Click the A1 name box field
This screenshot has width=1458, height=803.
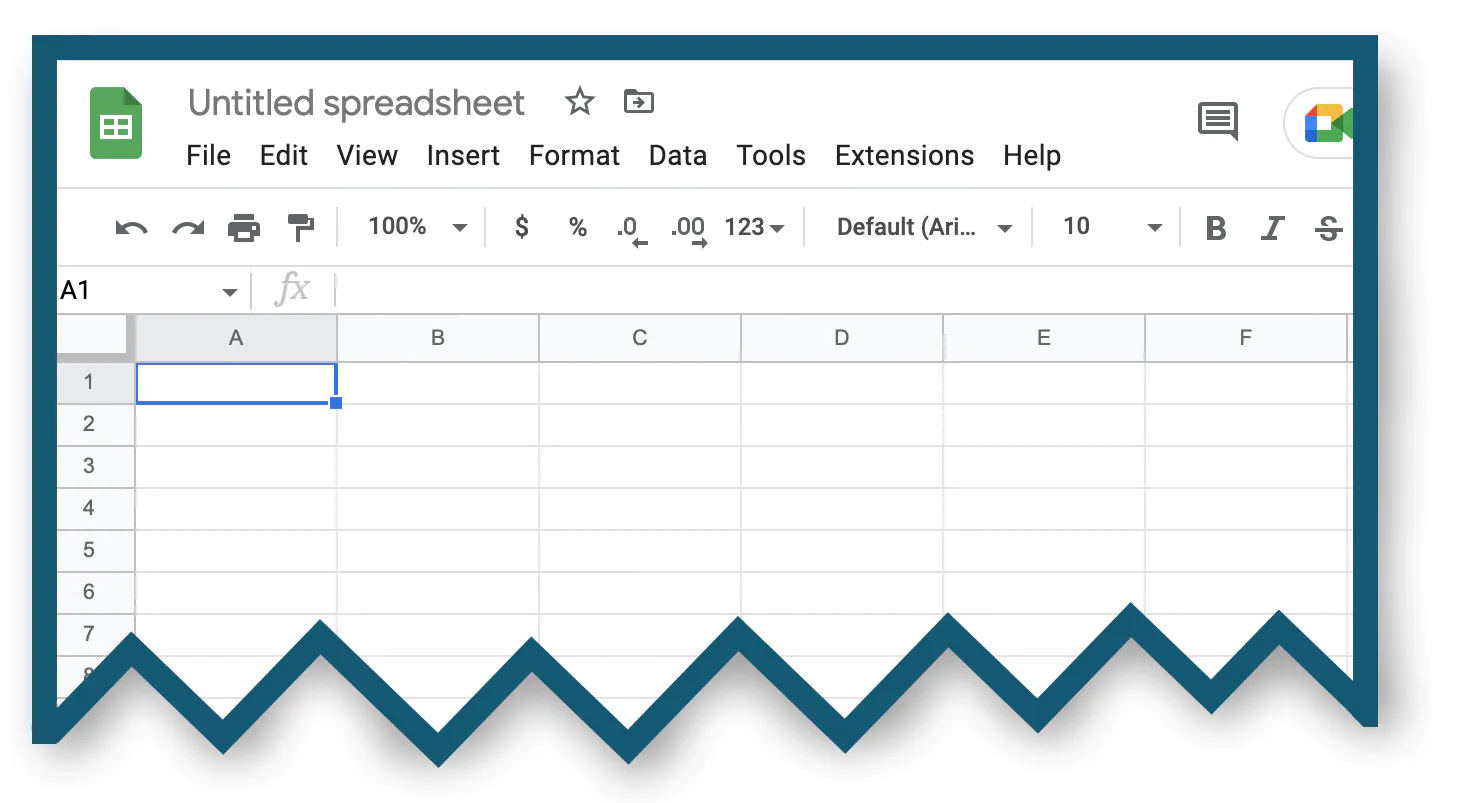tap(148, 291)
